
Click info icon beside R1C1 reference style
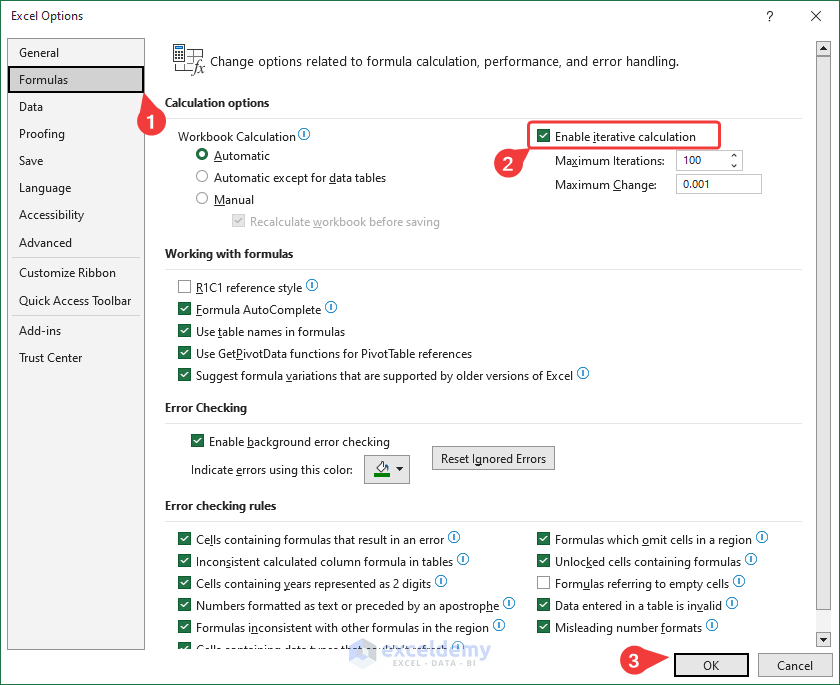tap(312, 285)
